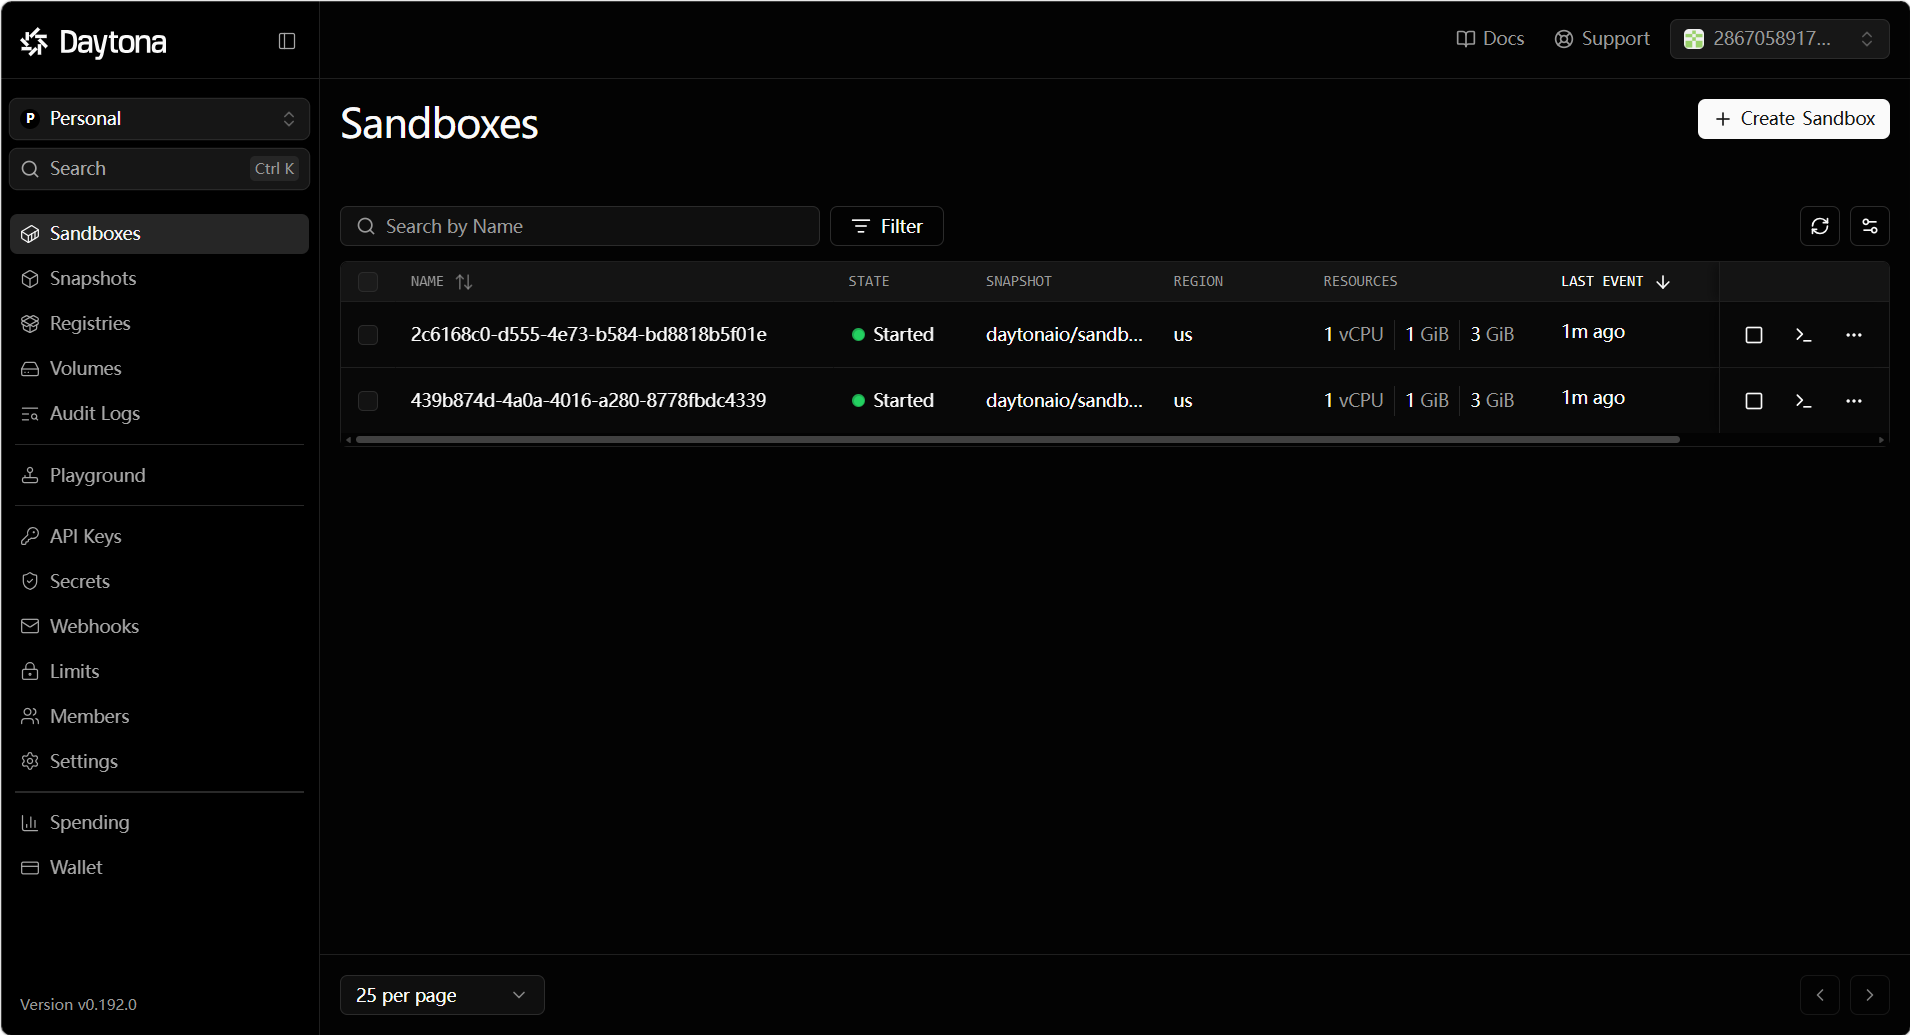Click the API Keys key icon
1910x1035 pixels.
(x=30, y=536)
